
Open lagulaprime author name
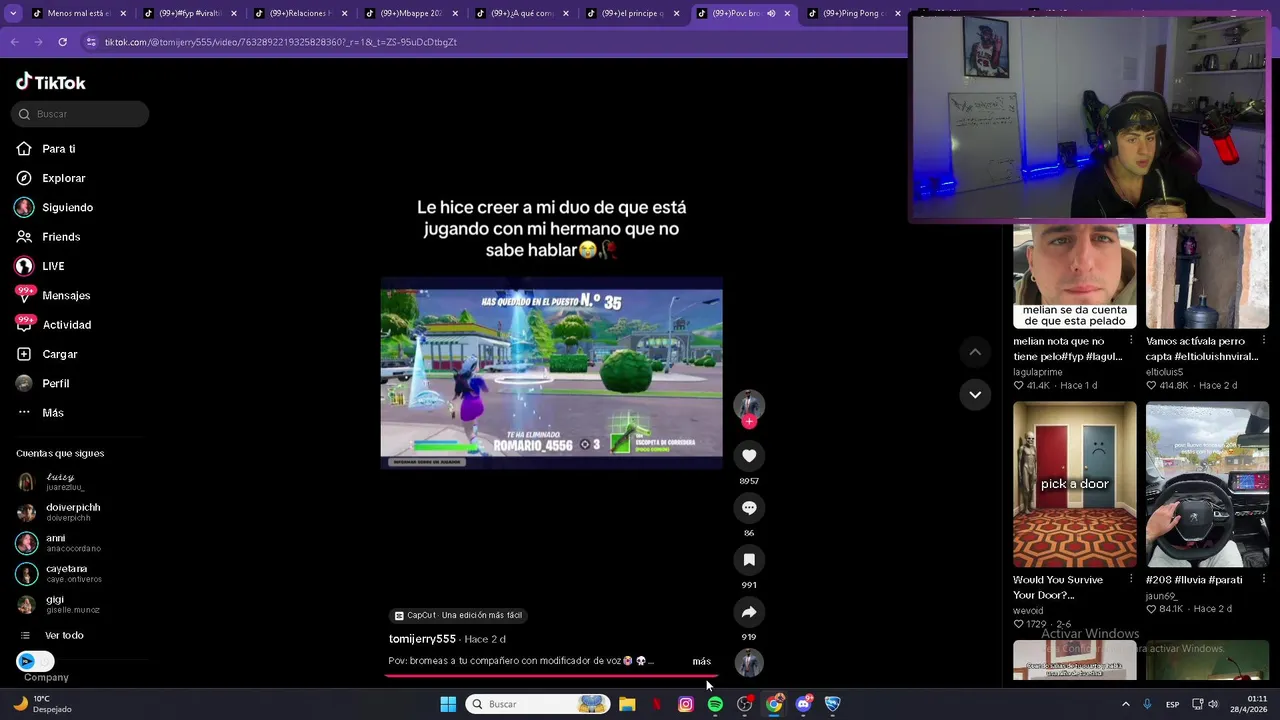[x=1037, y=372]
